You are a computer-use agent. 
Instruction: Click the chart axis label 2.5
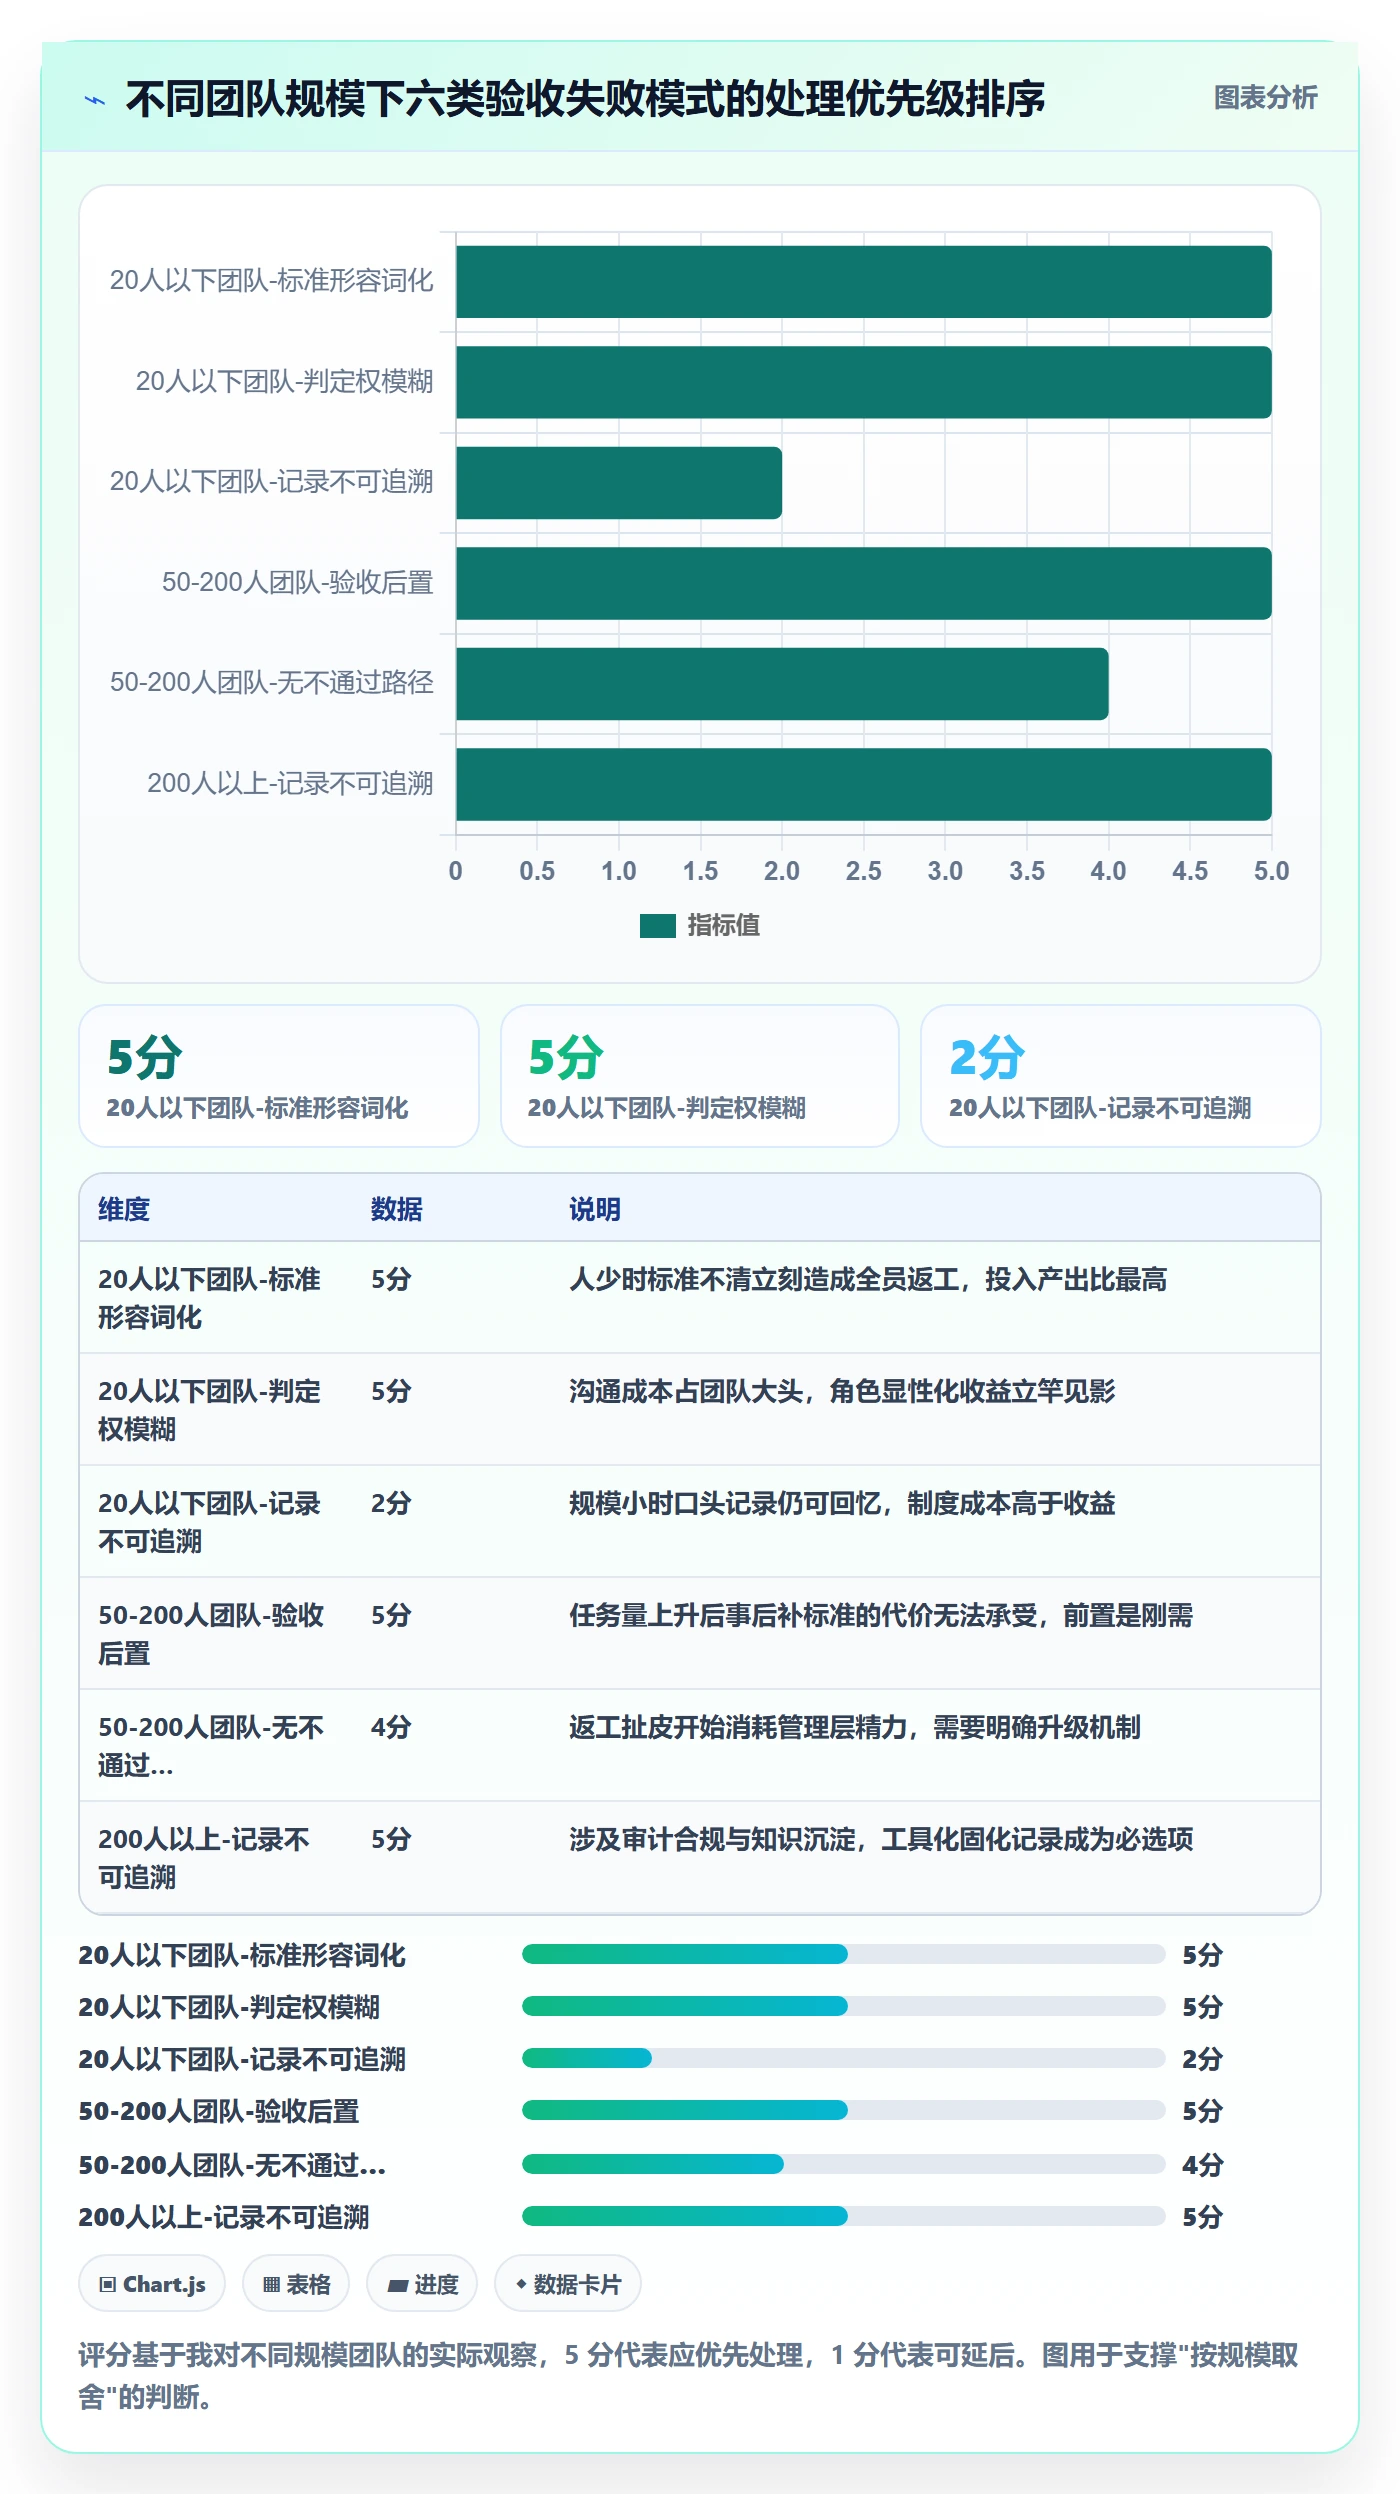click(864, 871)
